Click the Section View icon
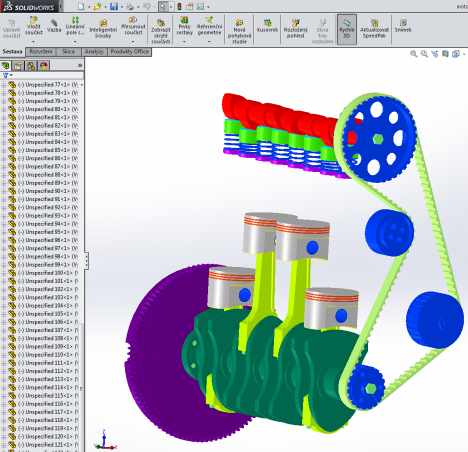 point(445,54)
